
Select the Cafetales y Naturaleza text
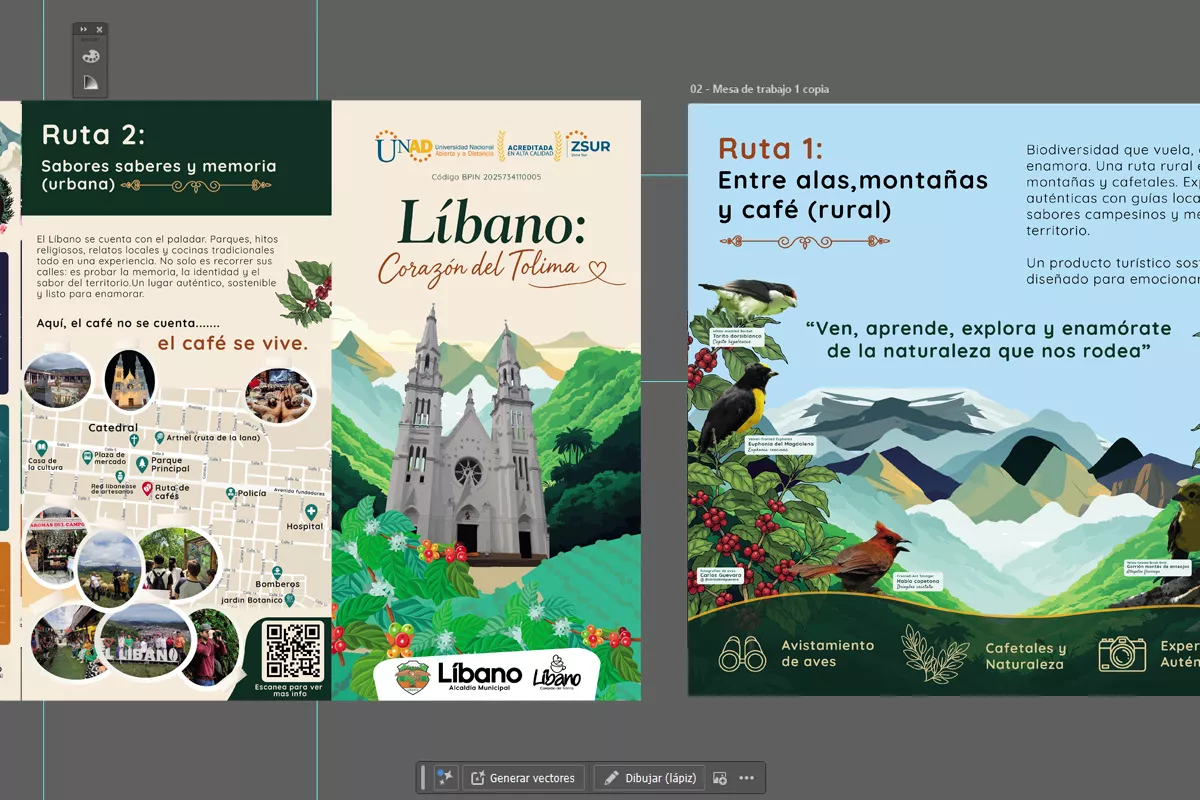coord(1026,656)
